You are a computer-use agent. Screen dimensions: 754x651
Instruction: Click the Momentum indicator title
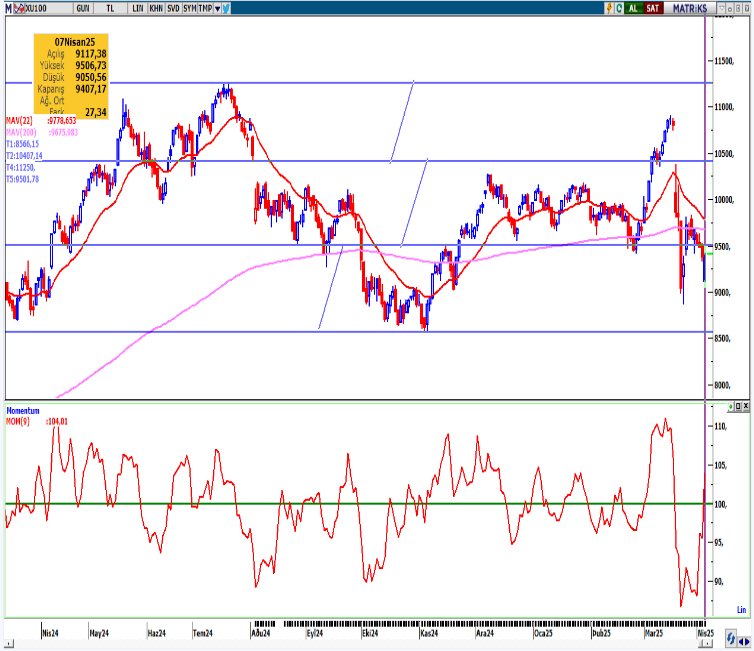[23, 411]
